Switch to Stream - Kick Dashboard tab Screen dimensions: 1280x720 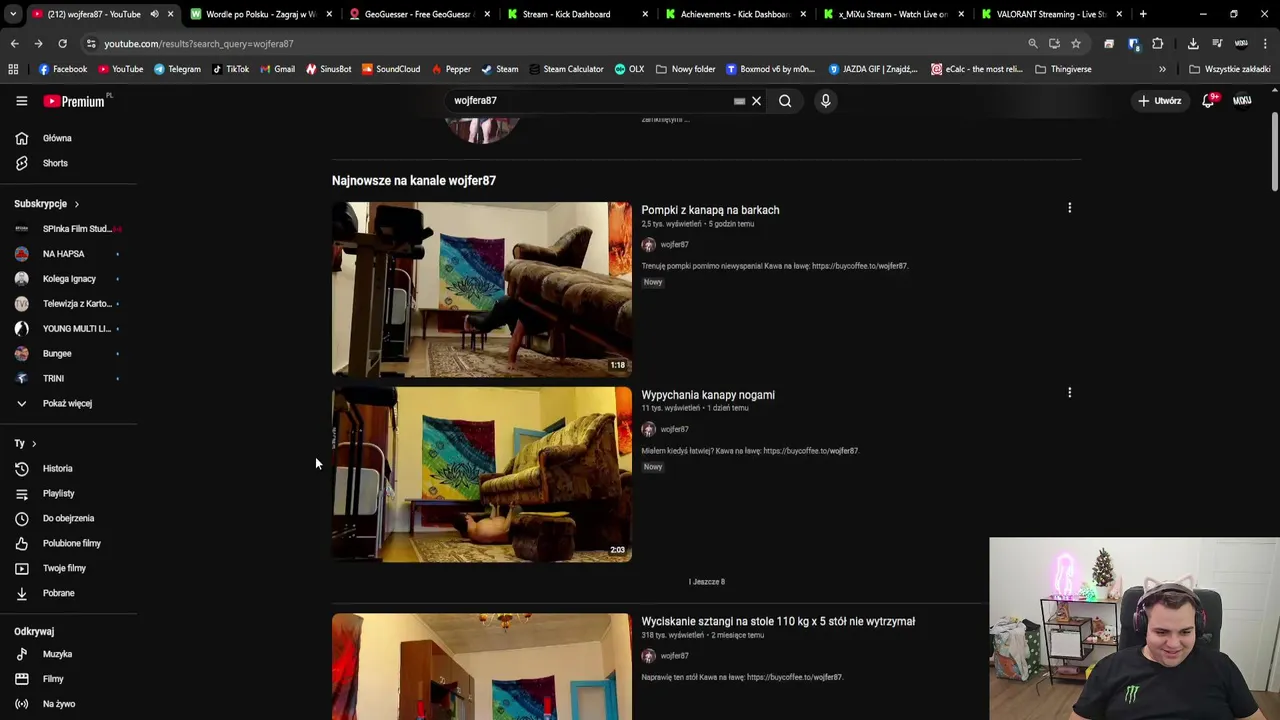pyautogui.click(x=577, y=14)
